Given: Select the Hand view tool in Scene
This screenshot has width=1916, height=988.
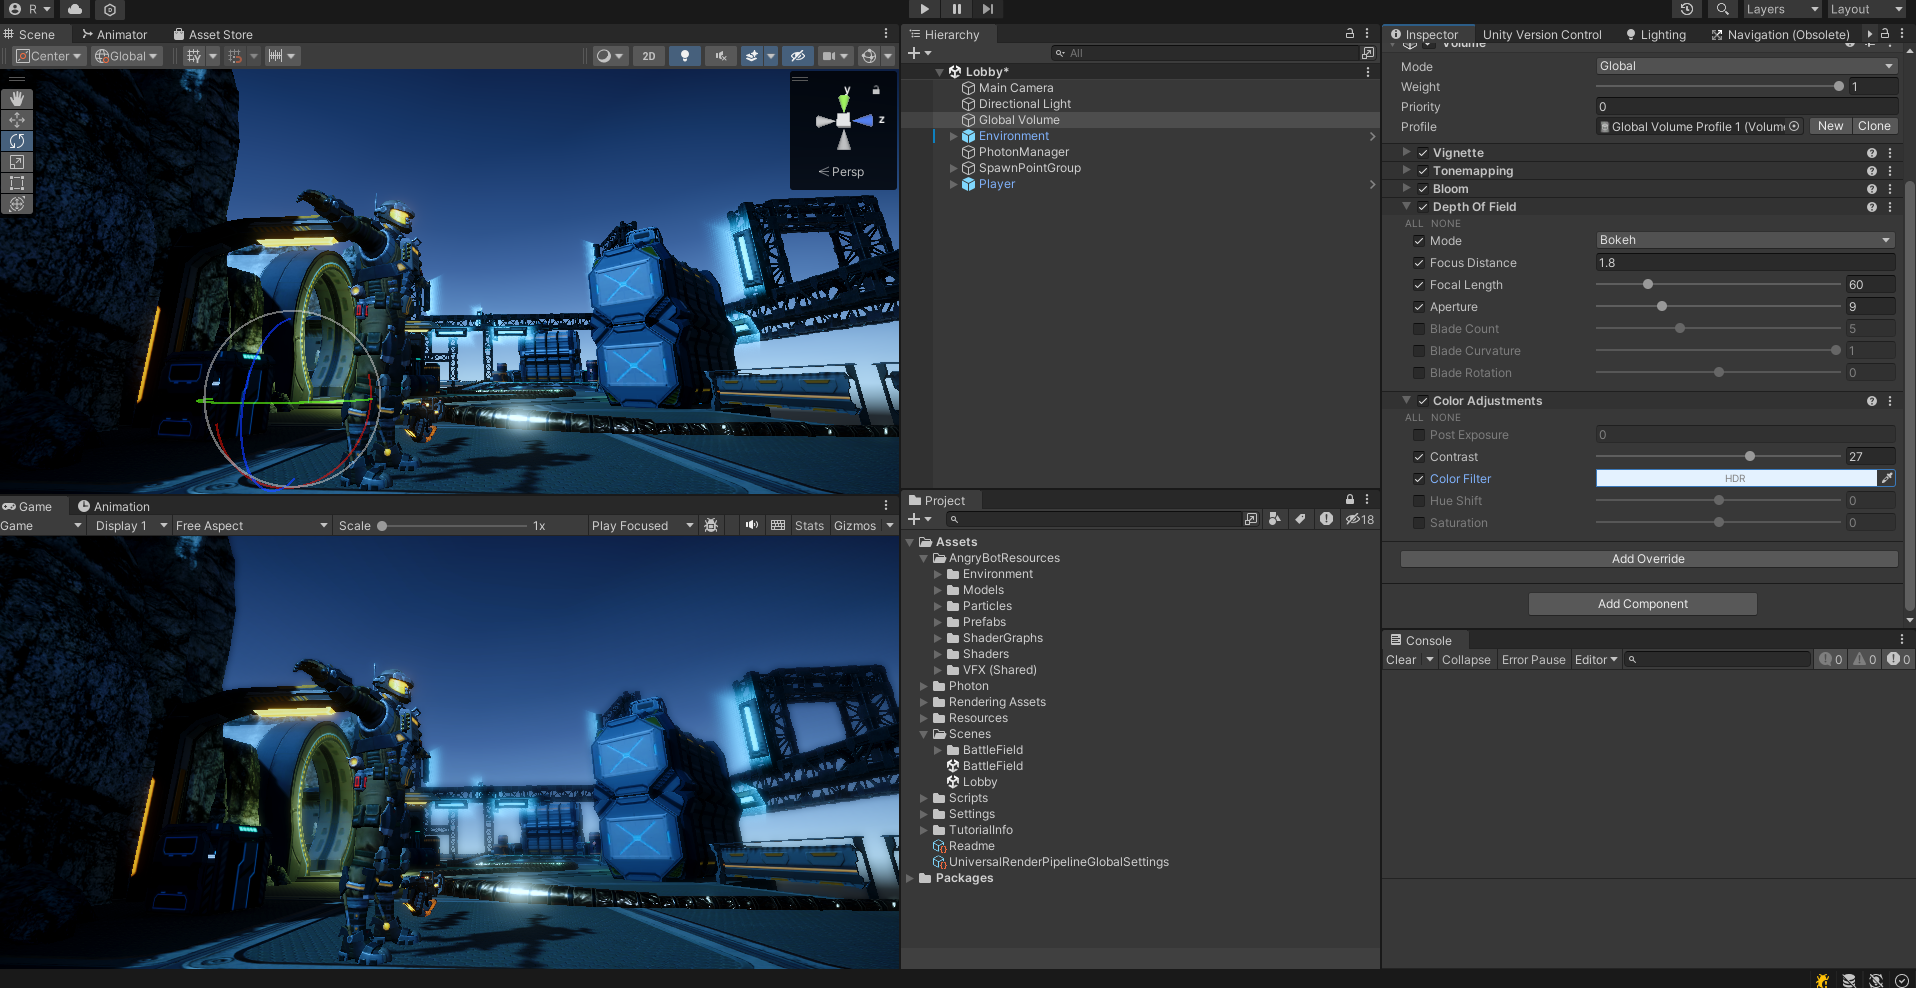Looking at the screenshot, I should click(x=17, y=99).
